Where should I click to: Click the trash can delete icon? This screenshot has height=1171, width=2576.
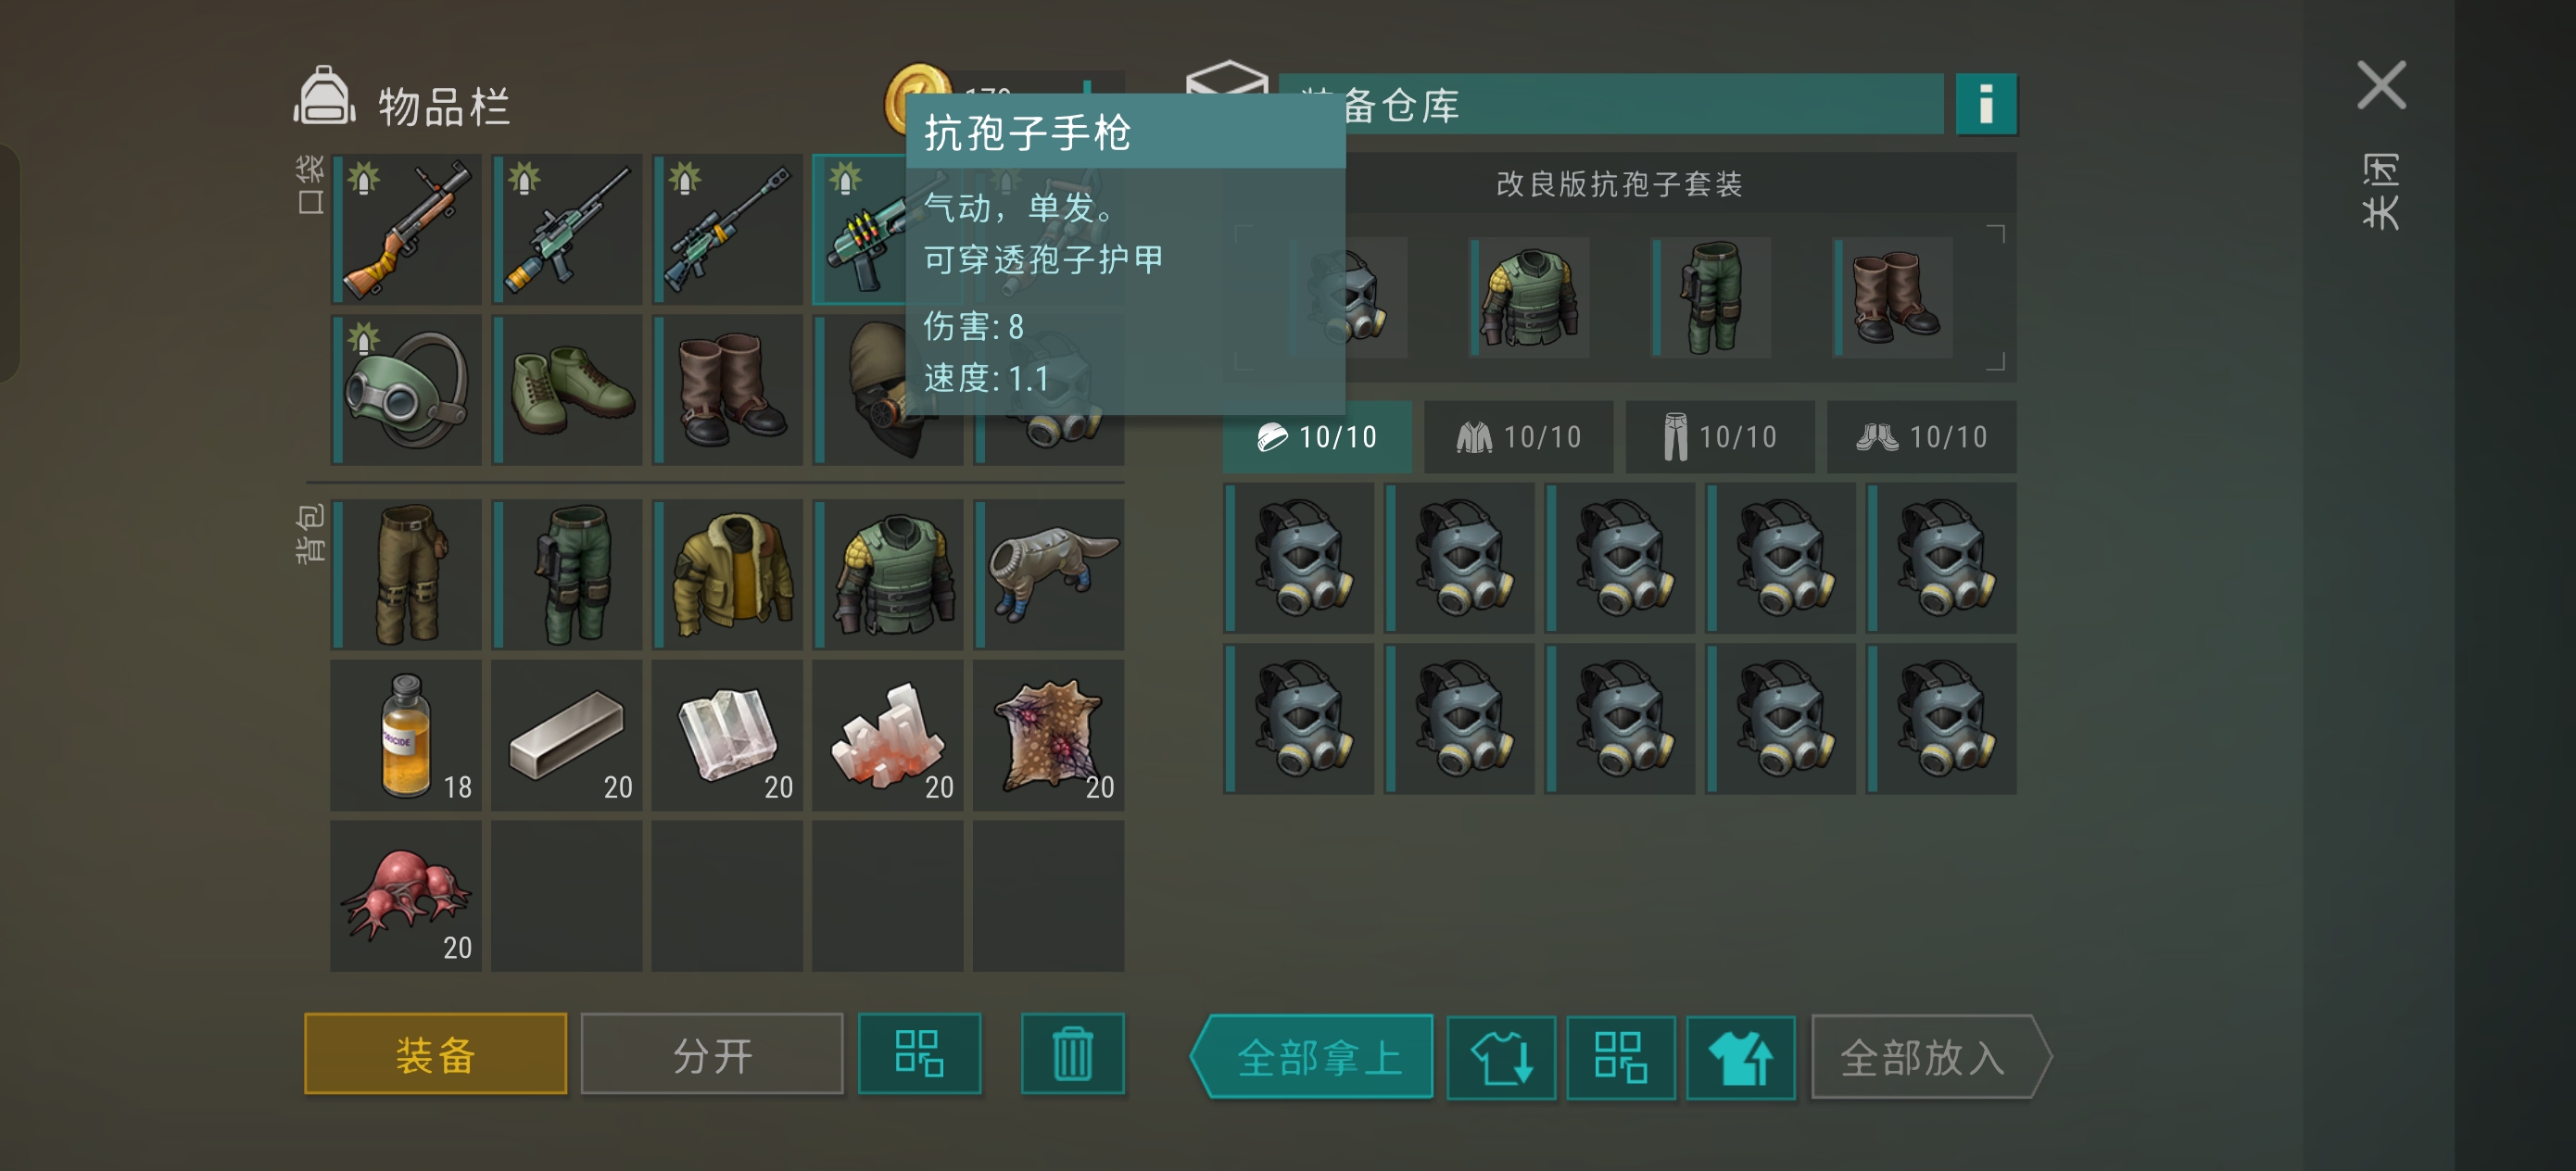[1072, 1053]
